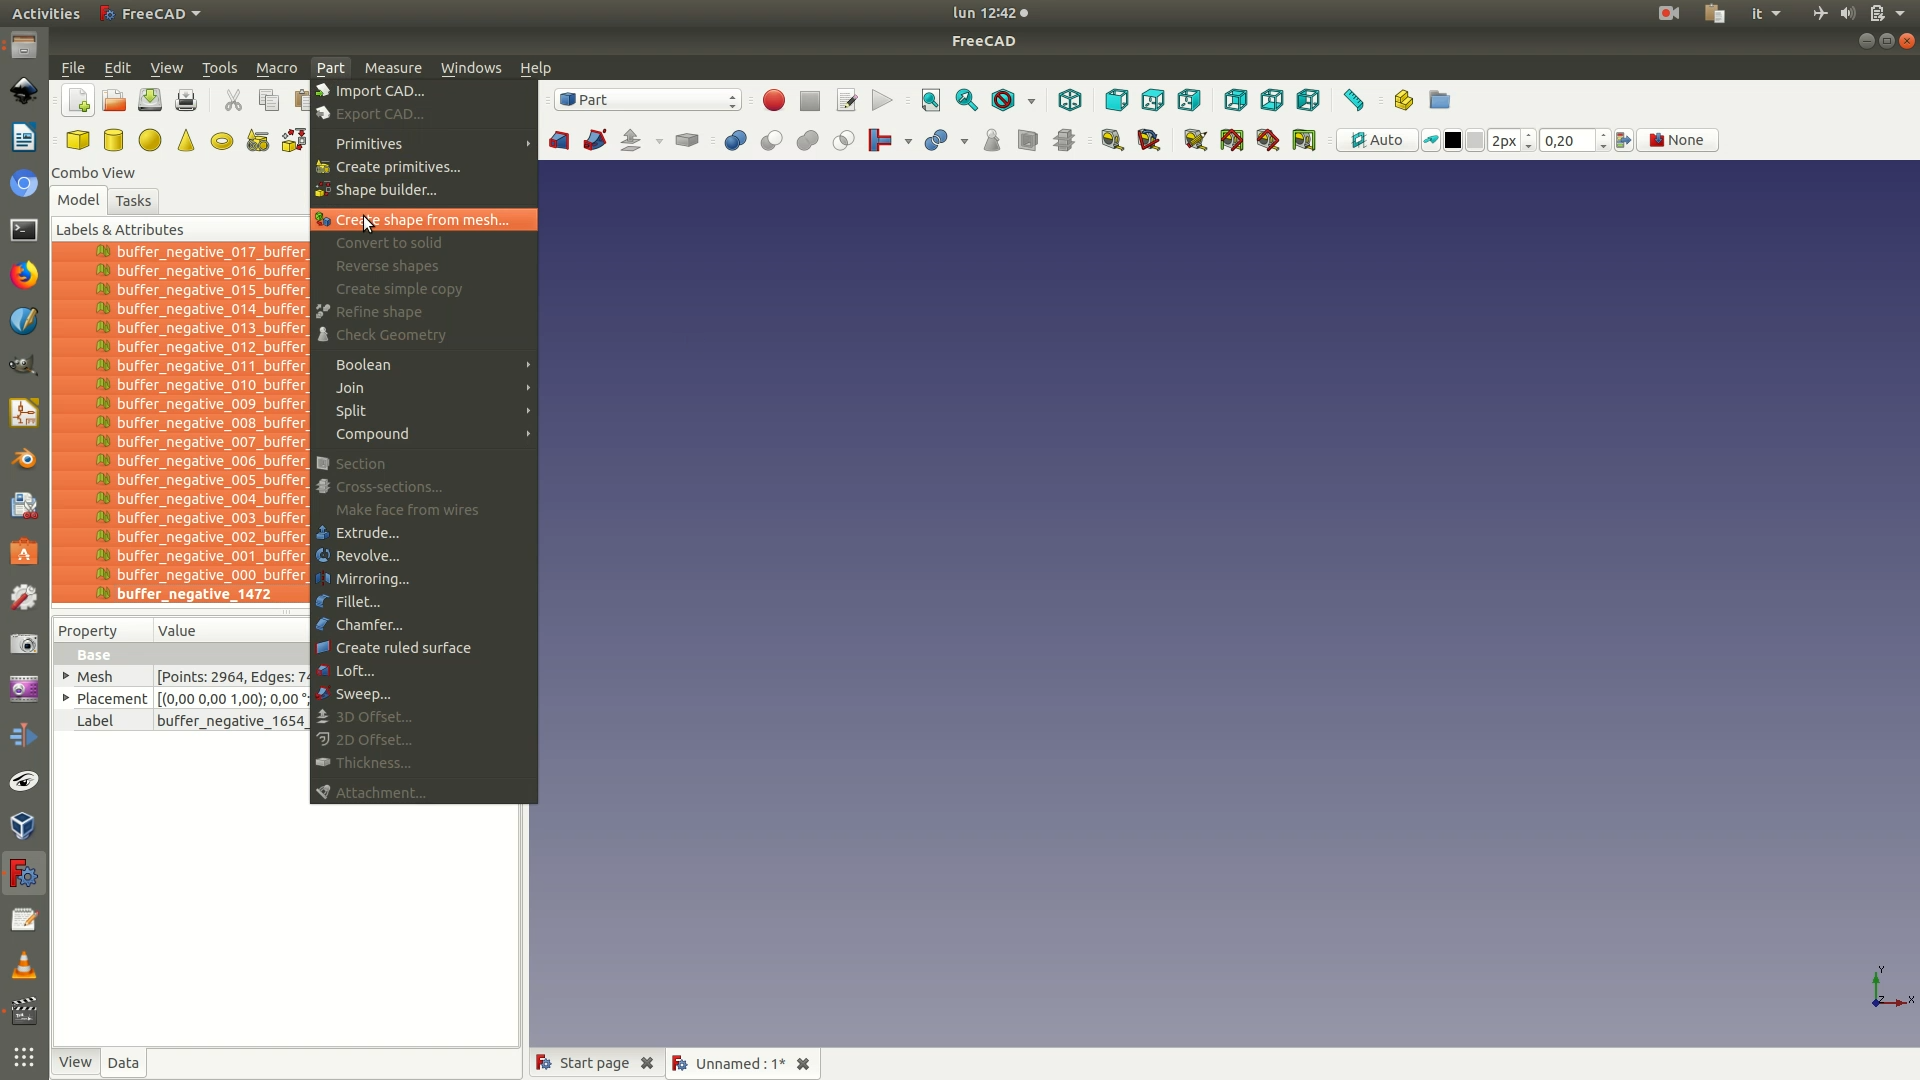Screen dimensions: 1920x1080
Task: Open the Compound submenu
Action: coord(424,434)
